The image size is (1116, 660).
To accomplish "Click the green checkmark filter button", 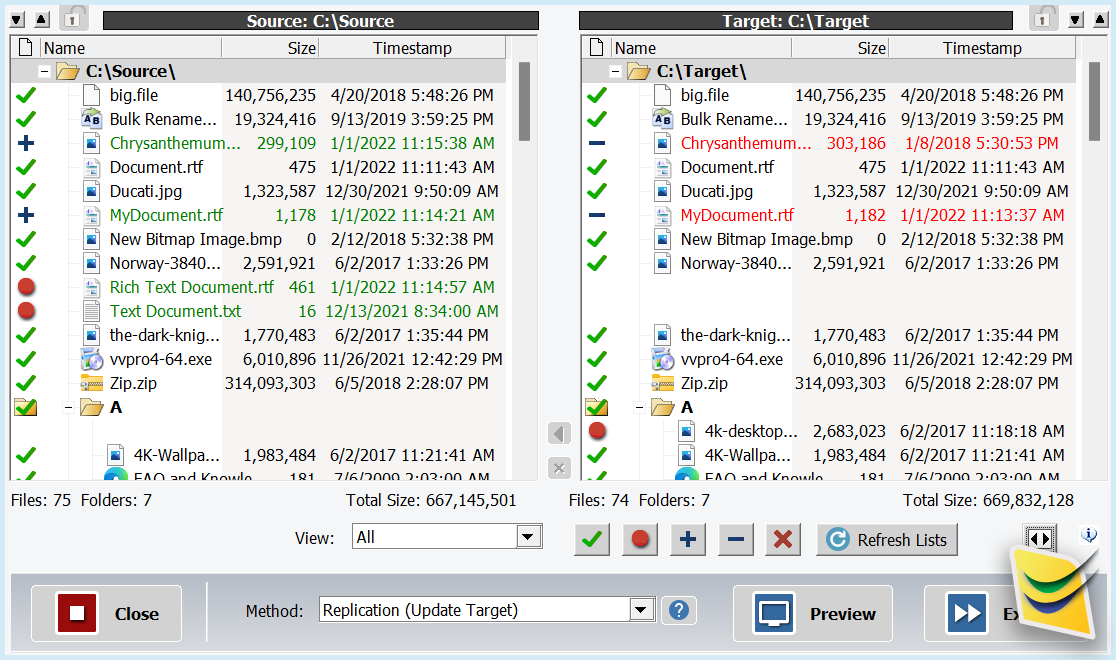I will (x=591, y=540).
